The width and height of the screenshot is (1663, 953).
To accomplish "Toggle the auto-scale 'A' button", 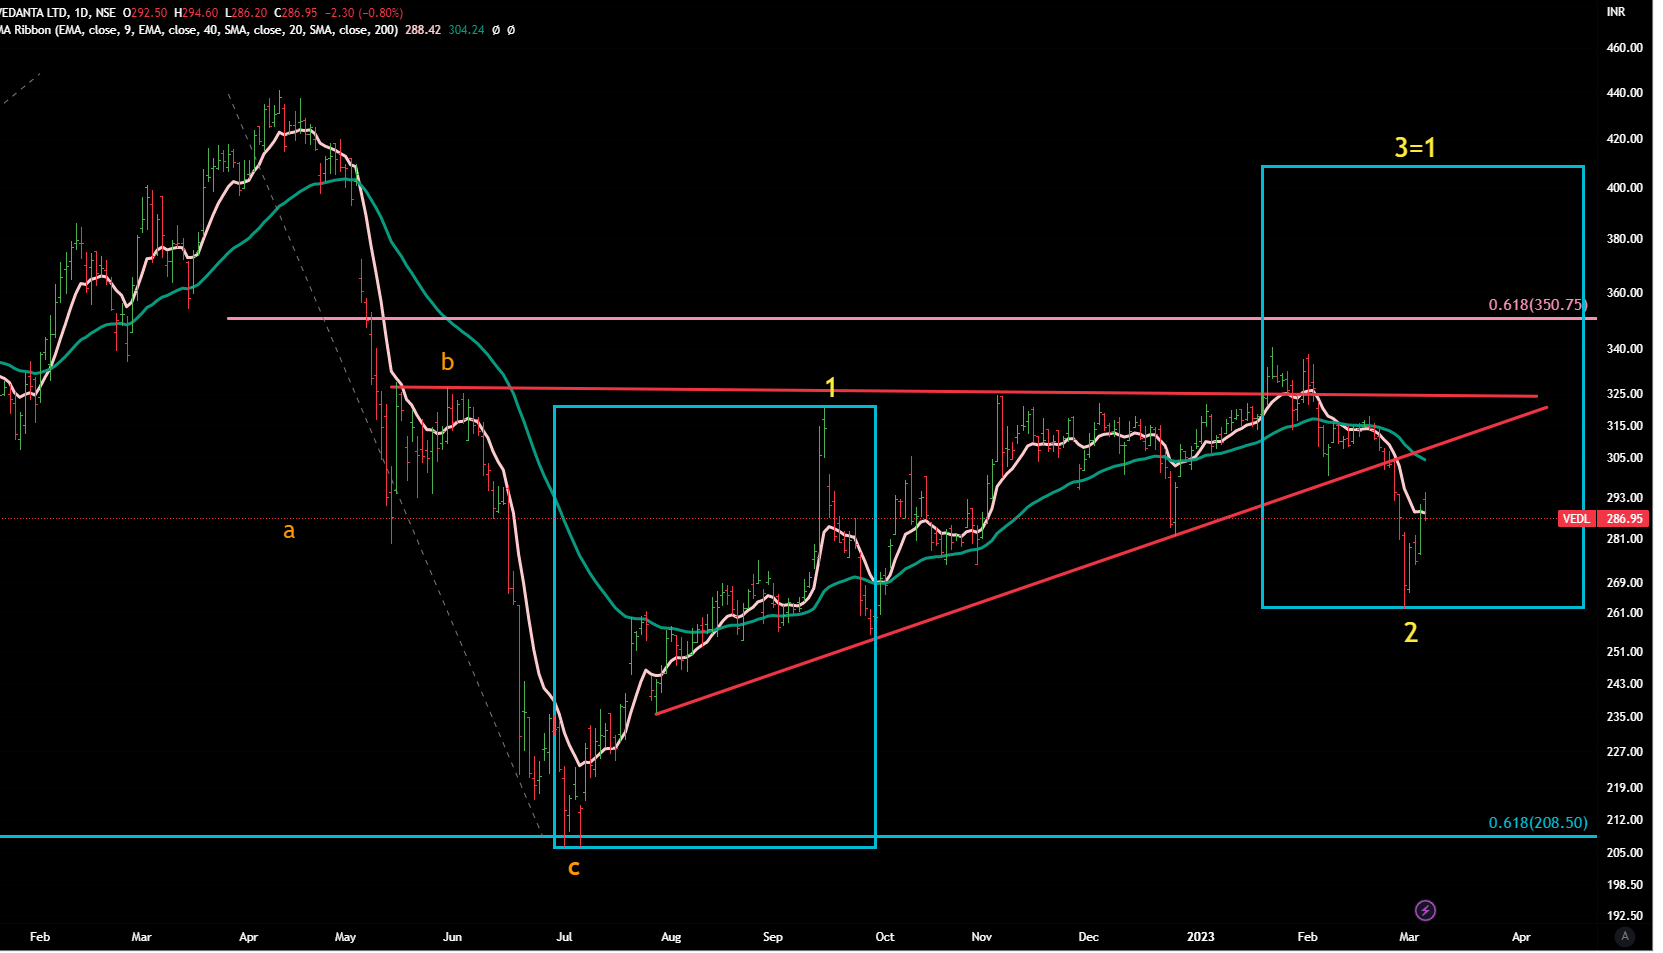I will click(x=1625, y=936).
